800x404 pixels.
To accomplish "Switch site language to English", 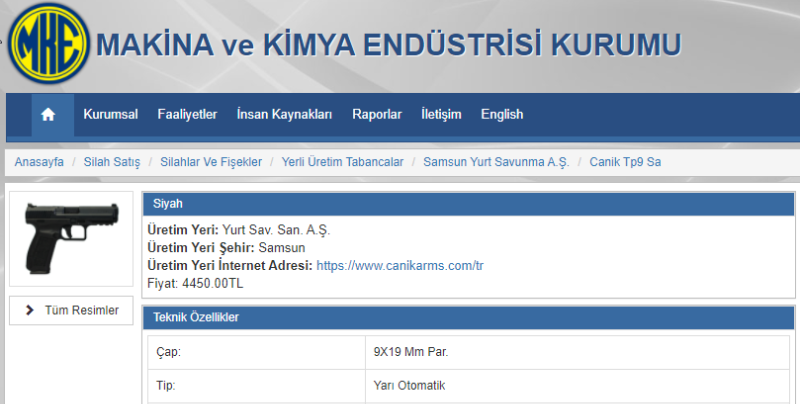I will click(502, 114).
